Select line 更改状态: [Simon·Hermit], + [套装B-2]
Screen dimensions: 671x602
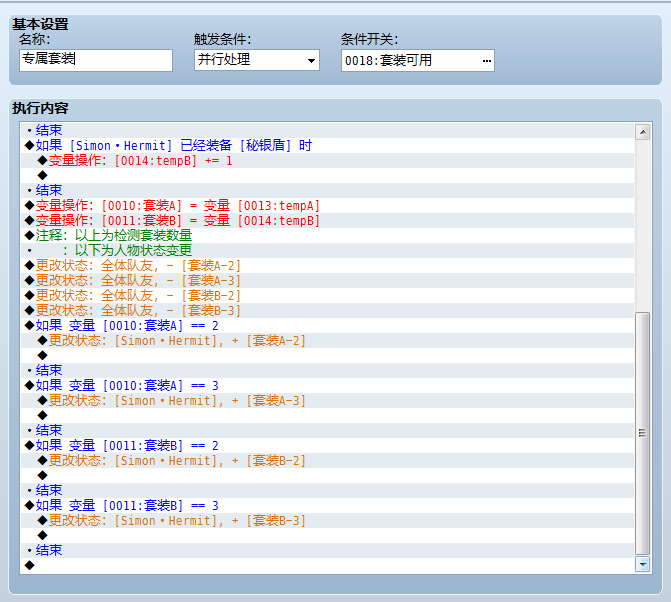(x=327, y=460)
